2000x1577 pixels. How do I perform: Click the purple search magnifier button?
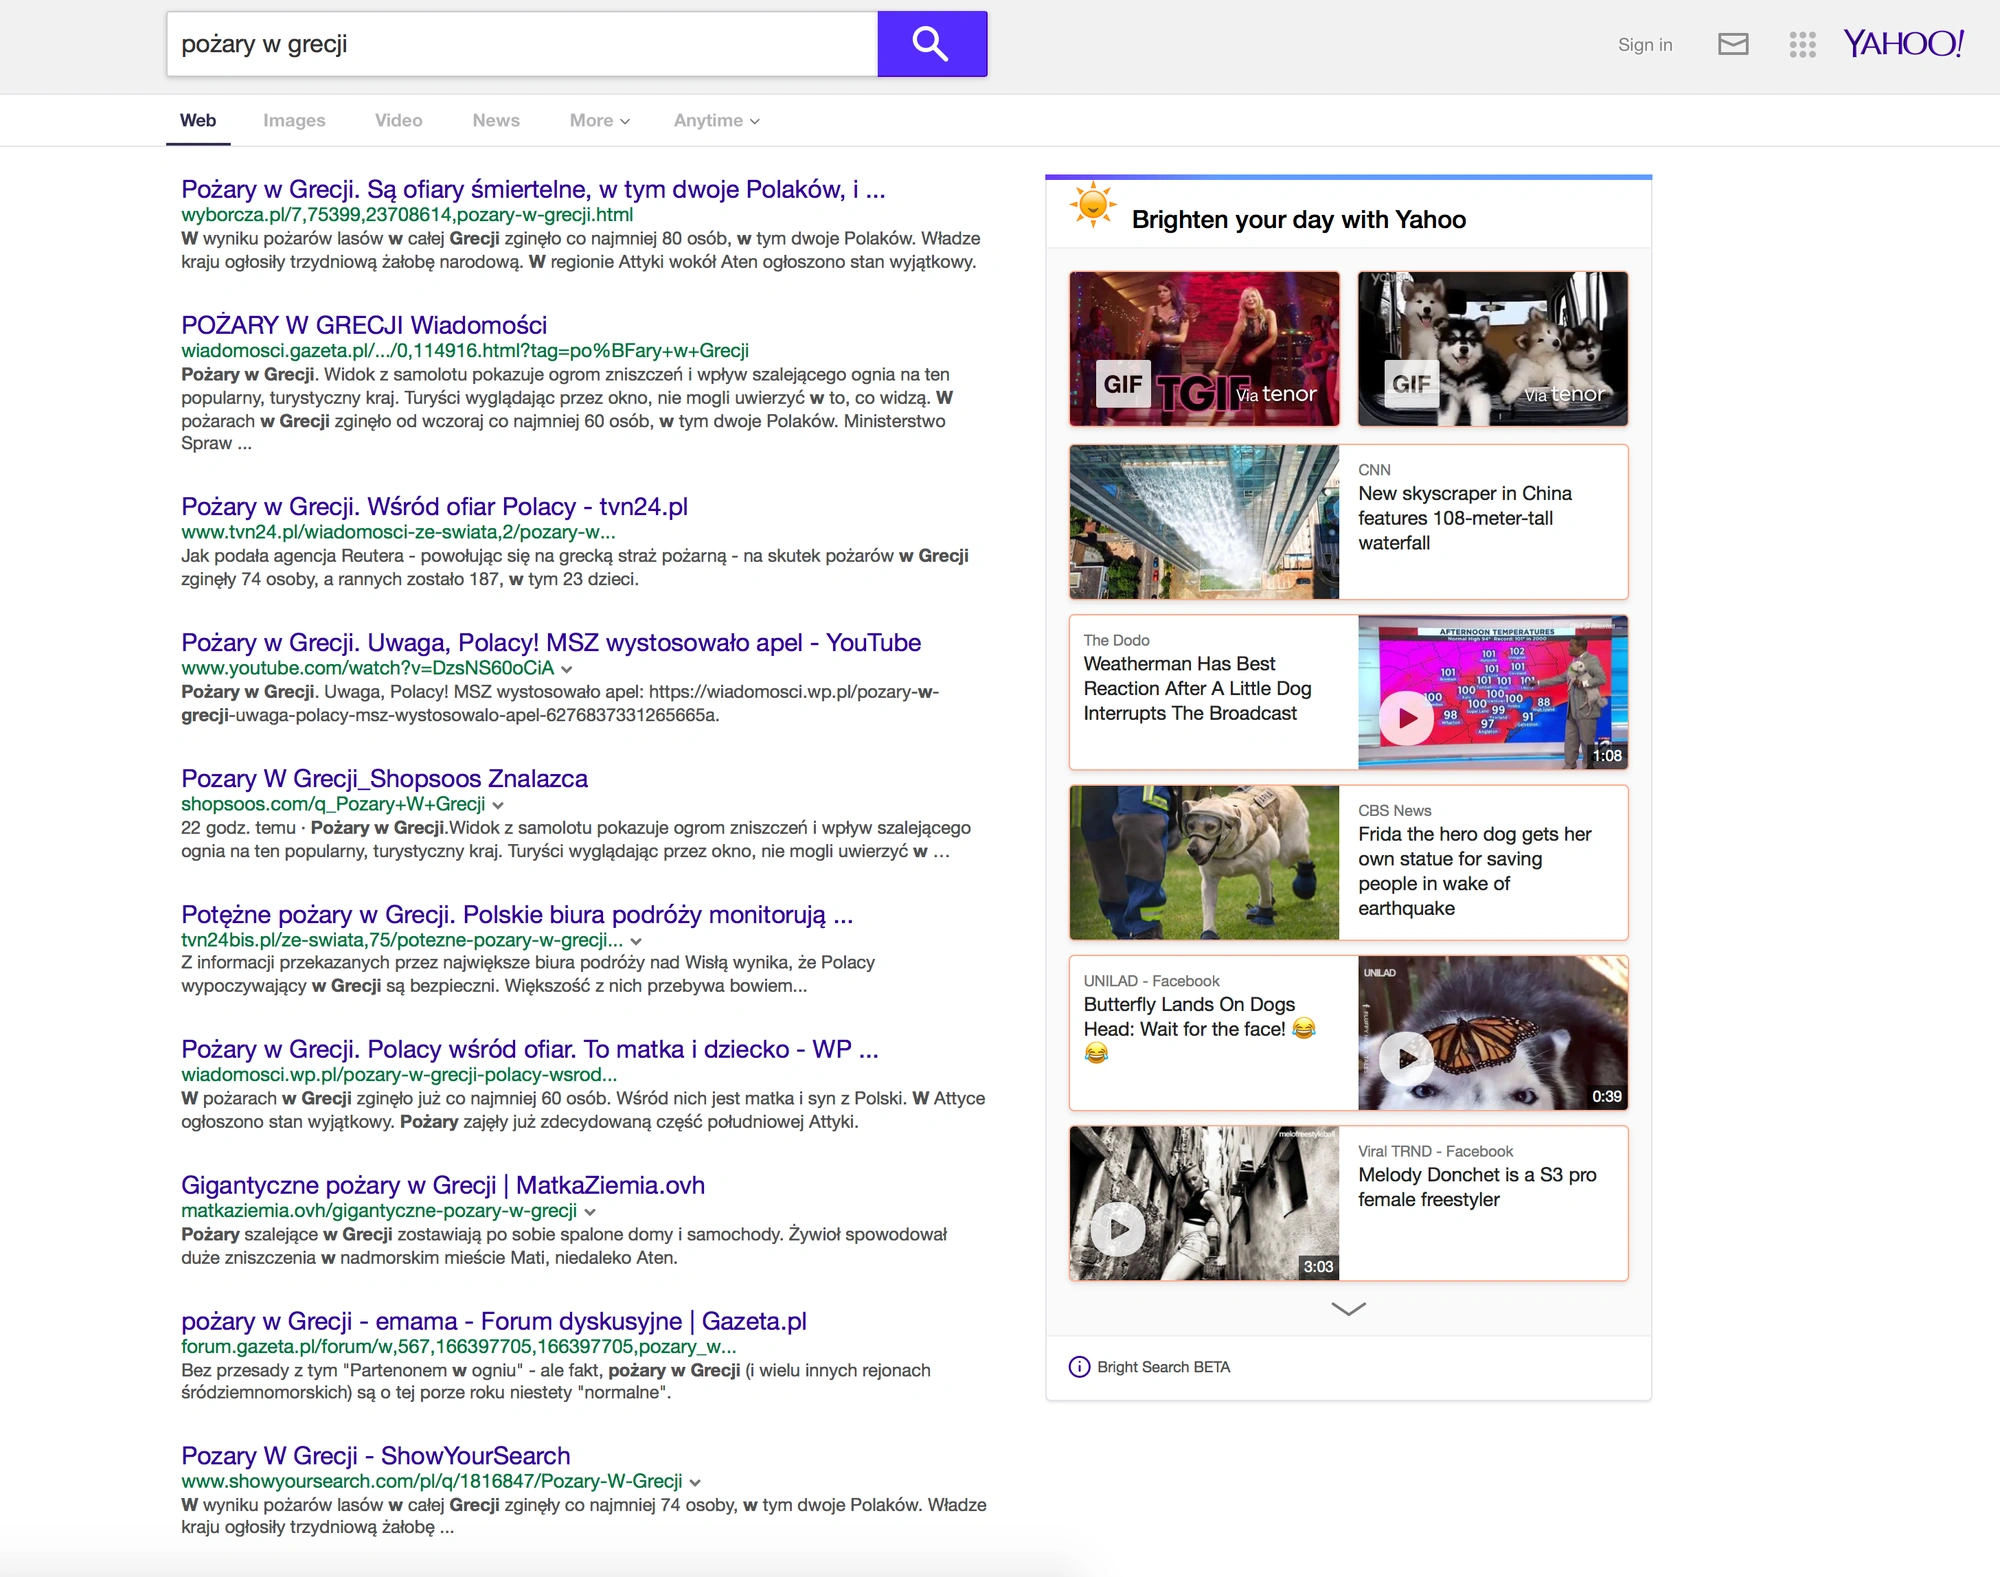coord(932,44)
